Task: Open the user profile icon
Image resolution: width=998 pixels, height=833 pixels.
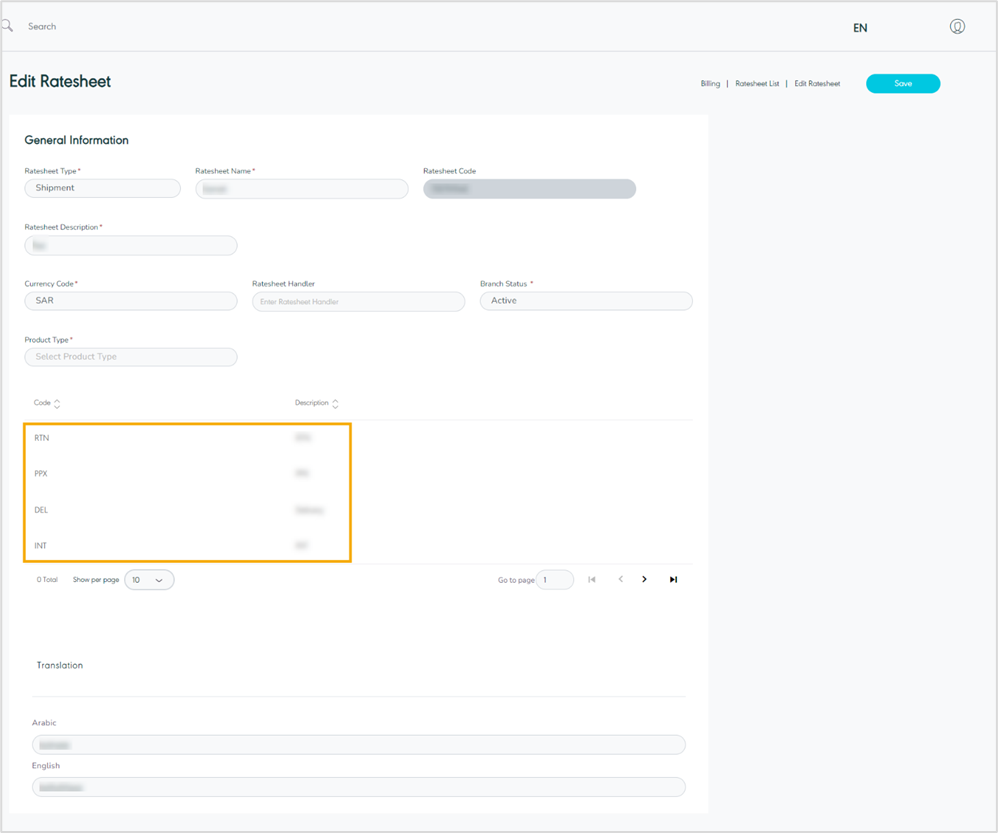Action: (x=957, y=27)
